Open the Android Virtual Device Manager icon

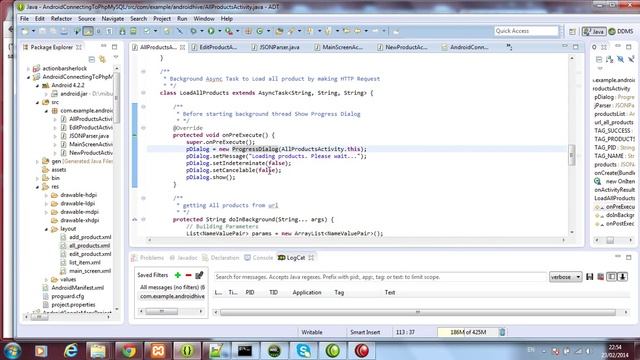point(133,31)
